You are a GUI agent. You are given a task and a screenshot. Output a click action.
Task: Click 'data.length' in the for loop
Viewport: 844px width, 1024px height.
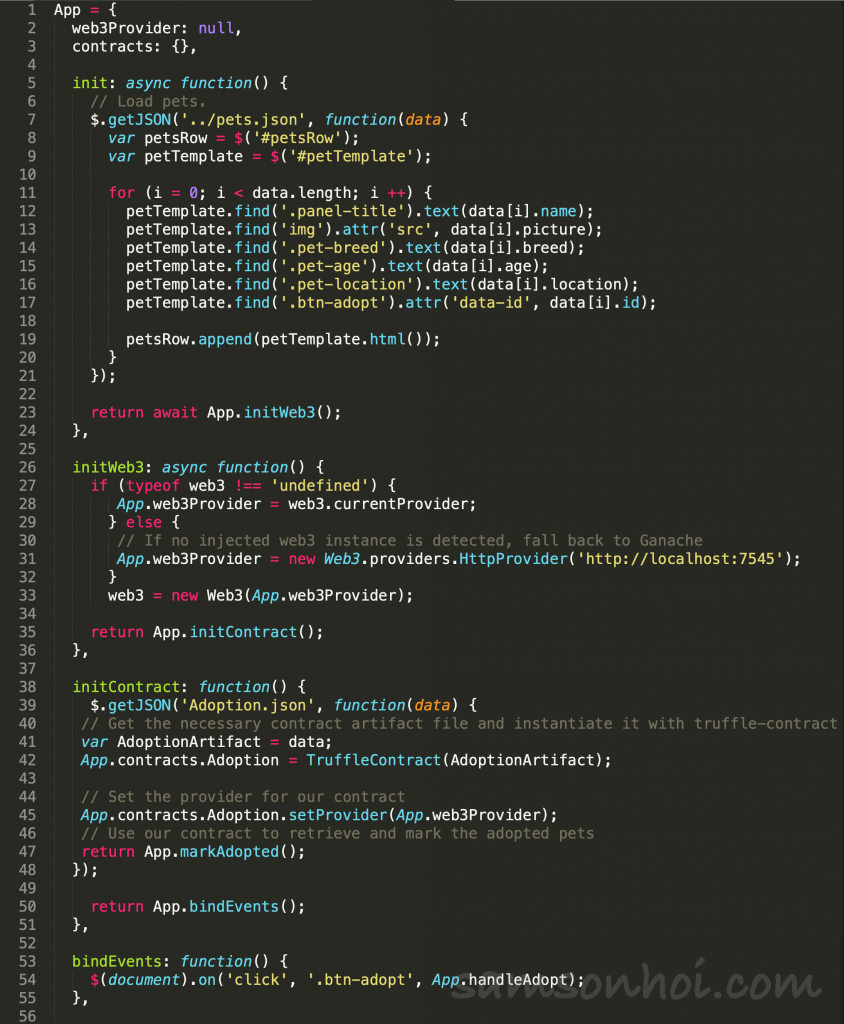coord(302,193)
